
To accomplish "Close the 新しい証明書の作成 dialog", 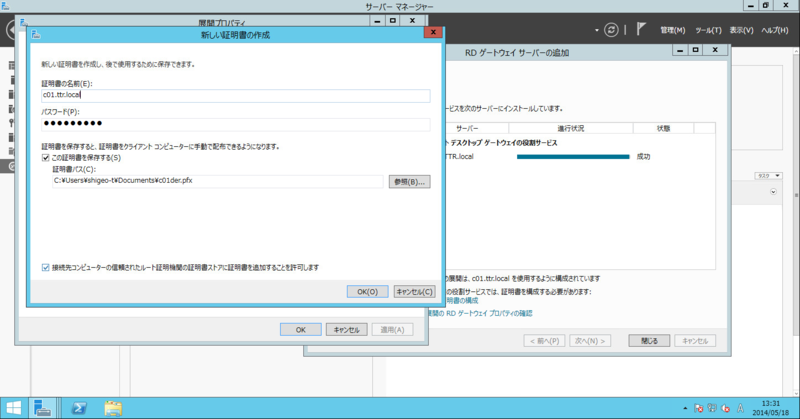I will point(433,32).
